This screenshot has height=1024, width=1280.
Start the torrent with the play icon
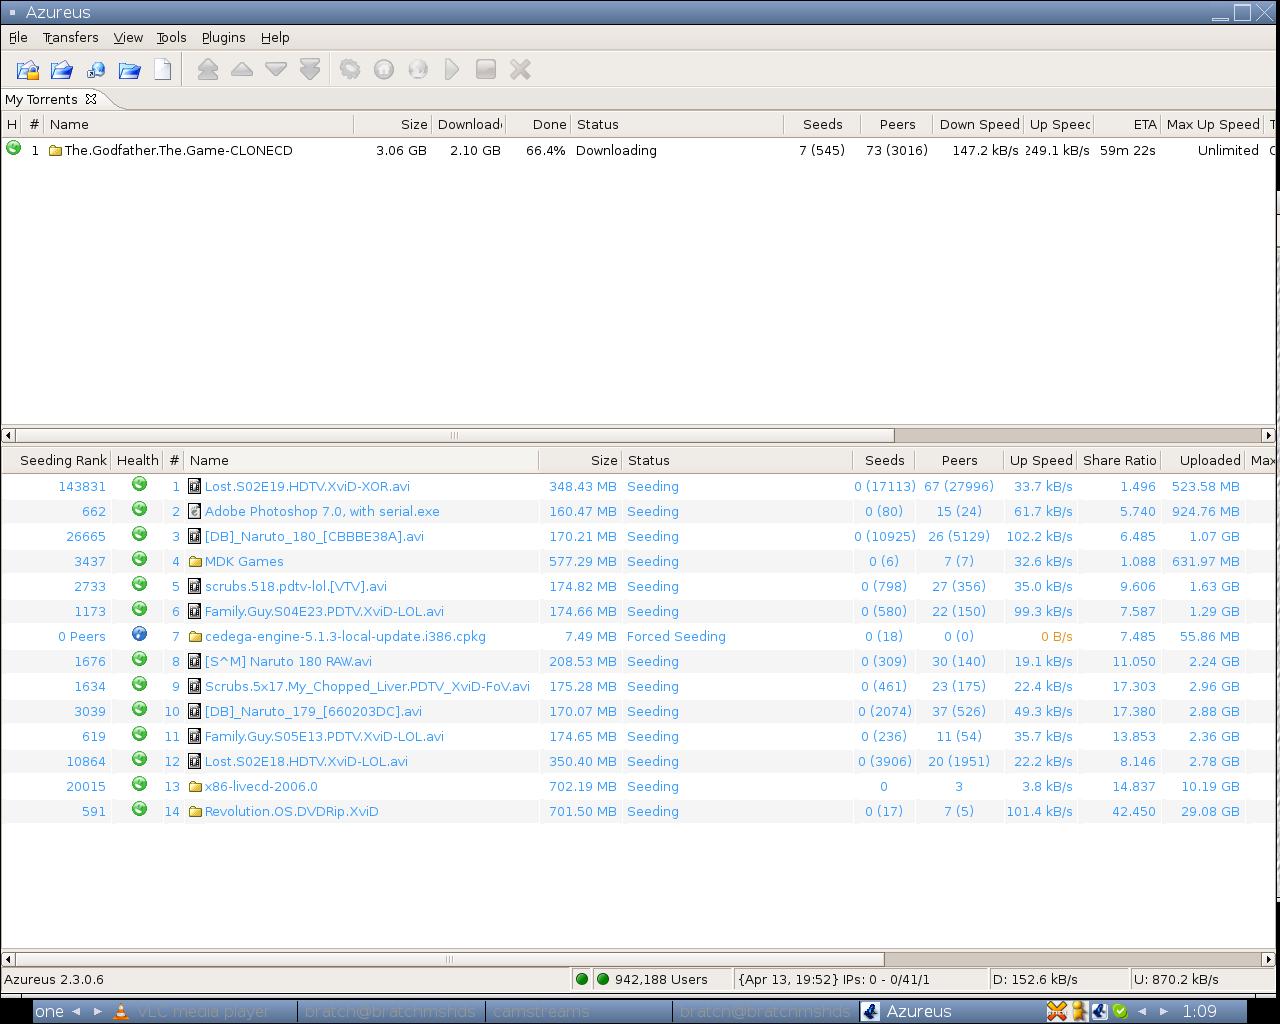452,69
